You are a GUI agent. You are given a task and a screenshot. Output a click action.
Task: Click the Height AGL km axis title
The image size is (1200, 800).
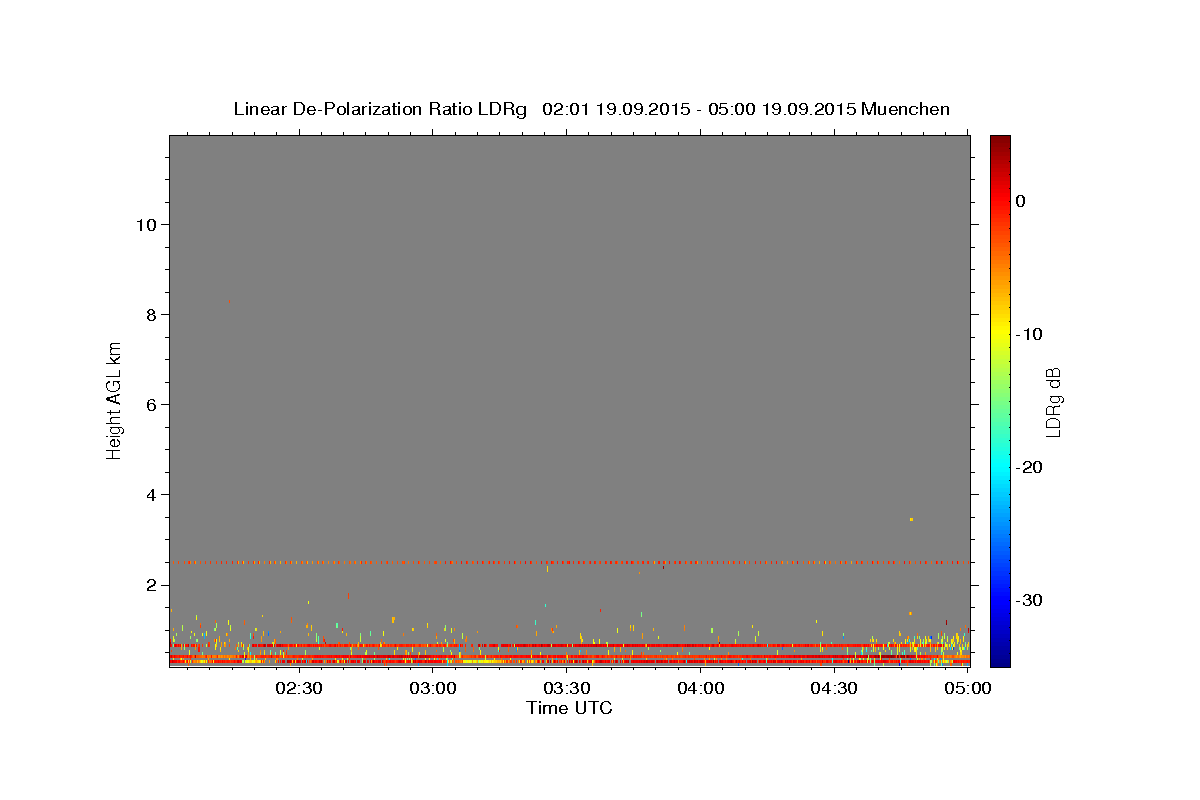tap(114, 399)
